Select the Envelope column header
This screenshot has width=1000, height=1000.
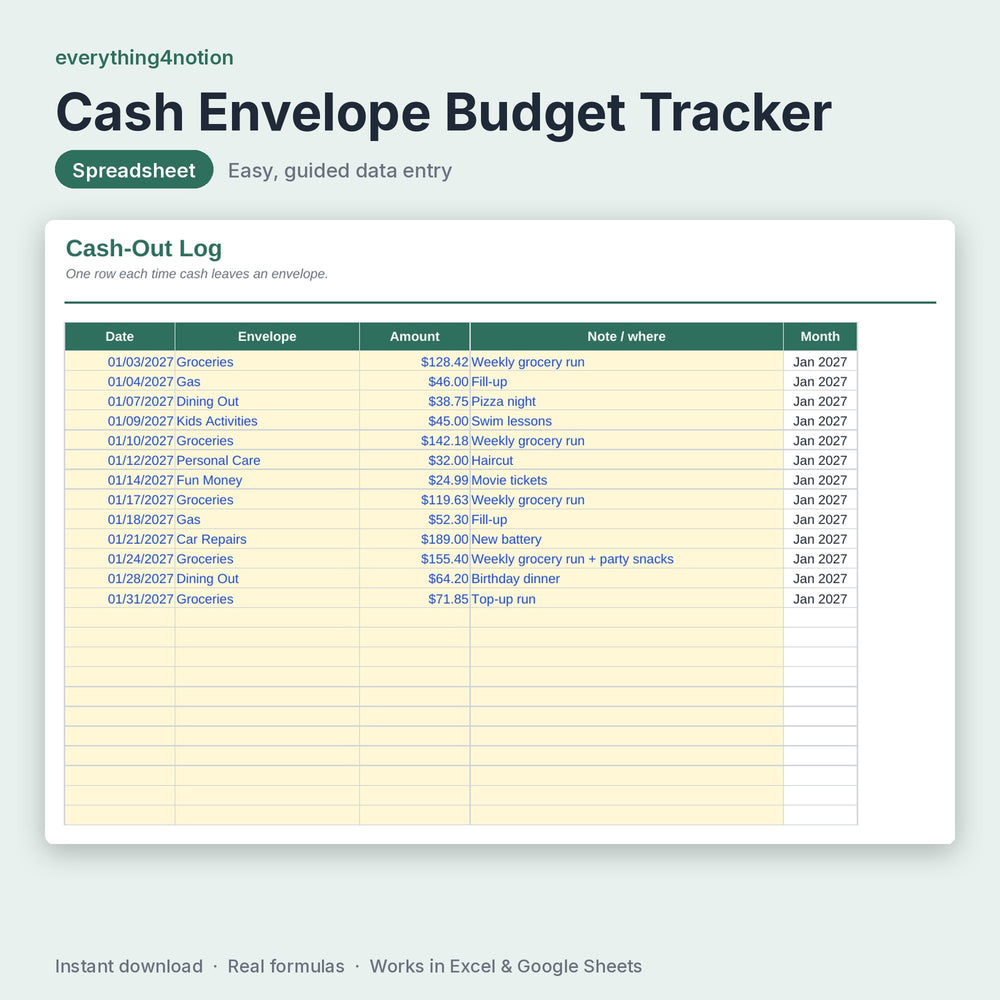click(267, 337)
